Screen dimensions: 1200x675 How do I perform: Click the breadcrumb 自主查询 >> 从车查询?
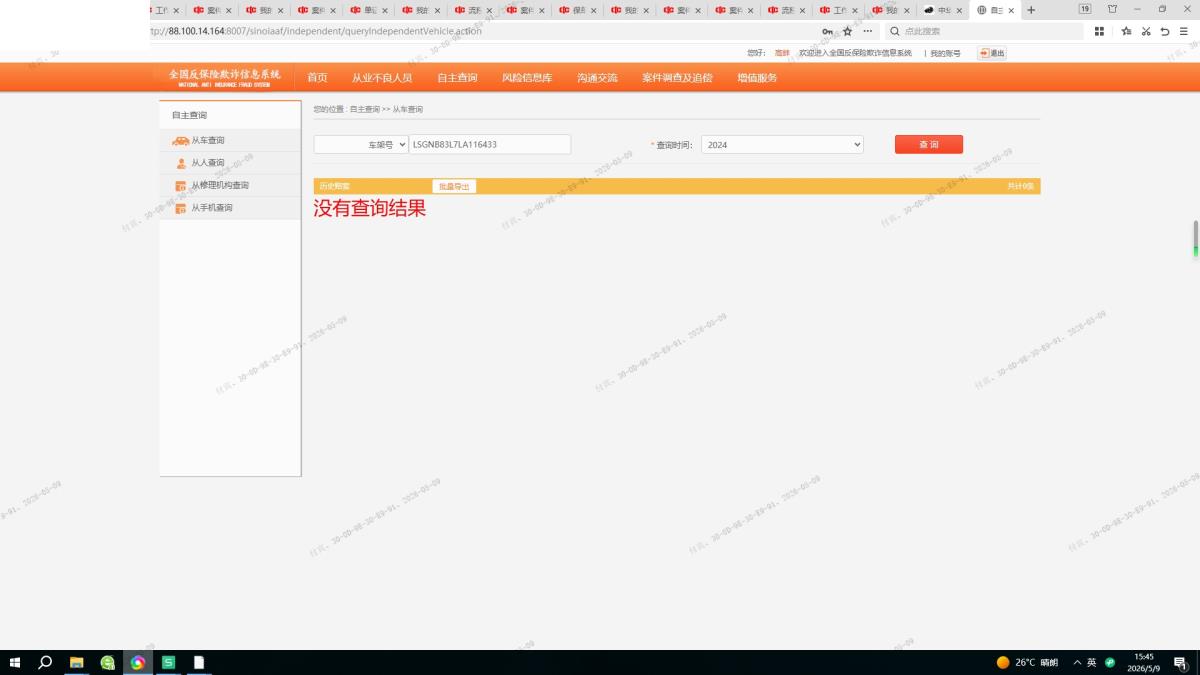coord(386,109)
